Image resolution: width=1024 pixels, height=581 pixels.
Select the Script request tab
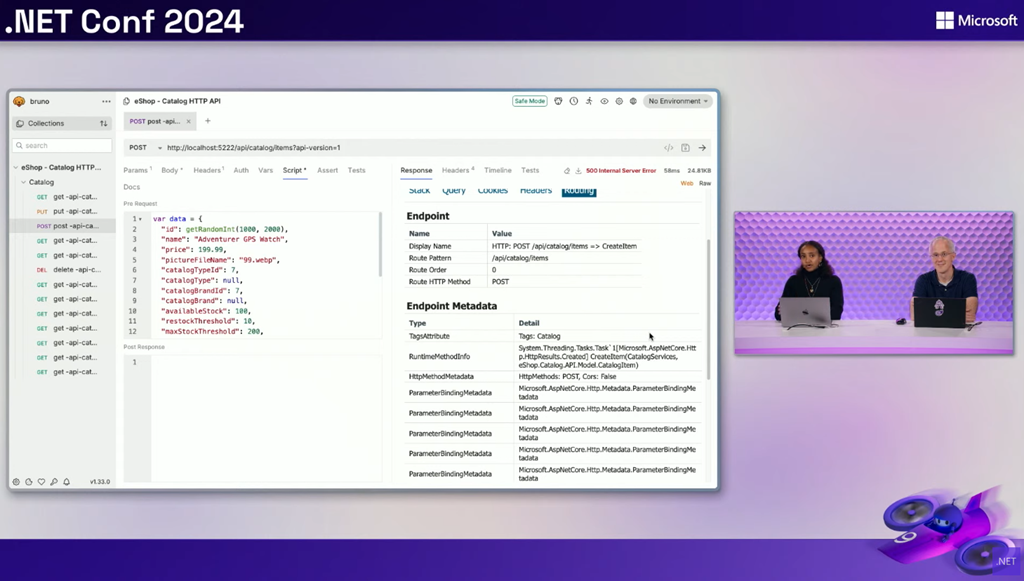pos(295,170)
